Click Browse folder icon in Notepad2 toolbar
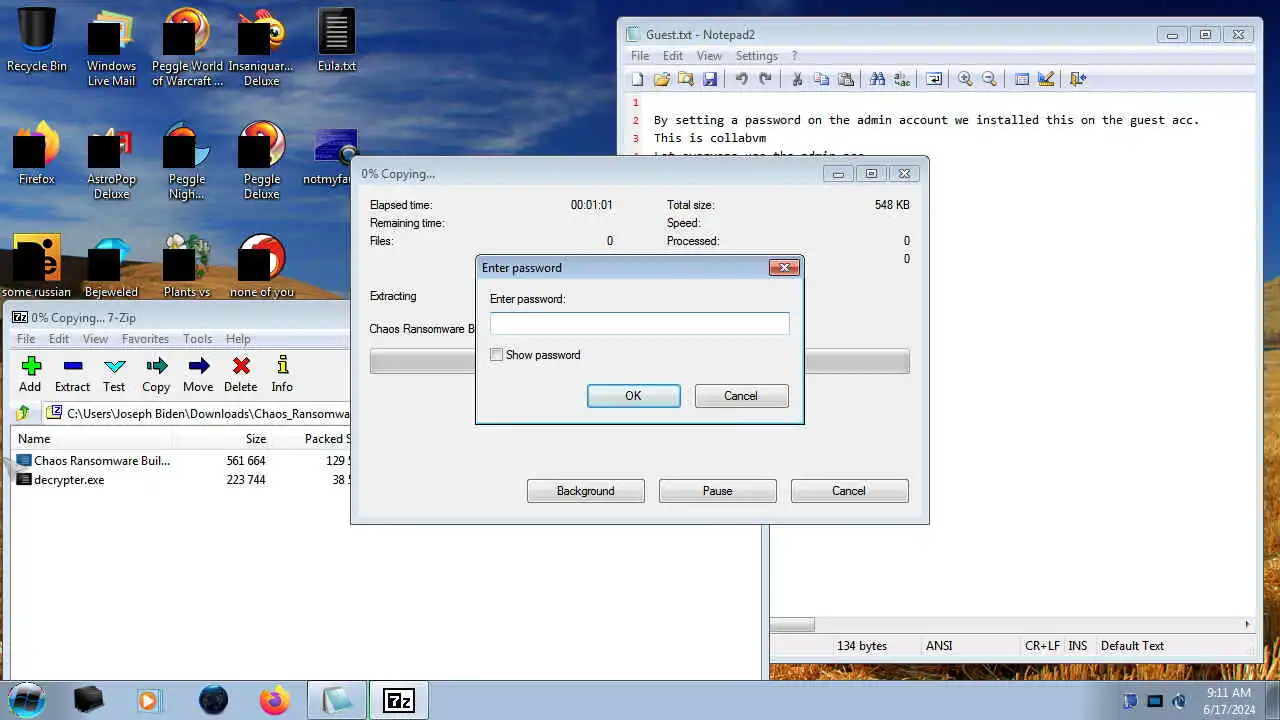The height and width of the screenshot is (720, 1280). [x=685, y=79]
